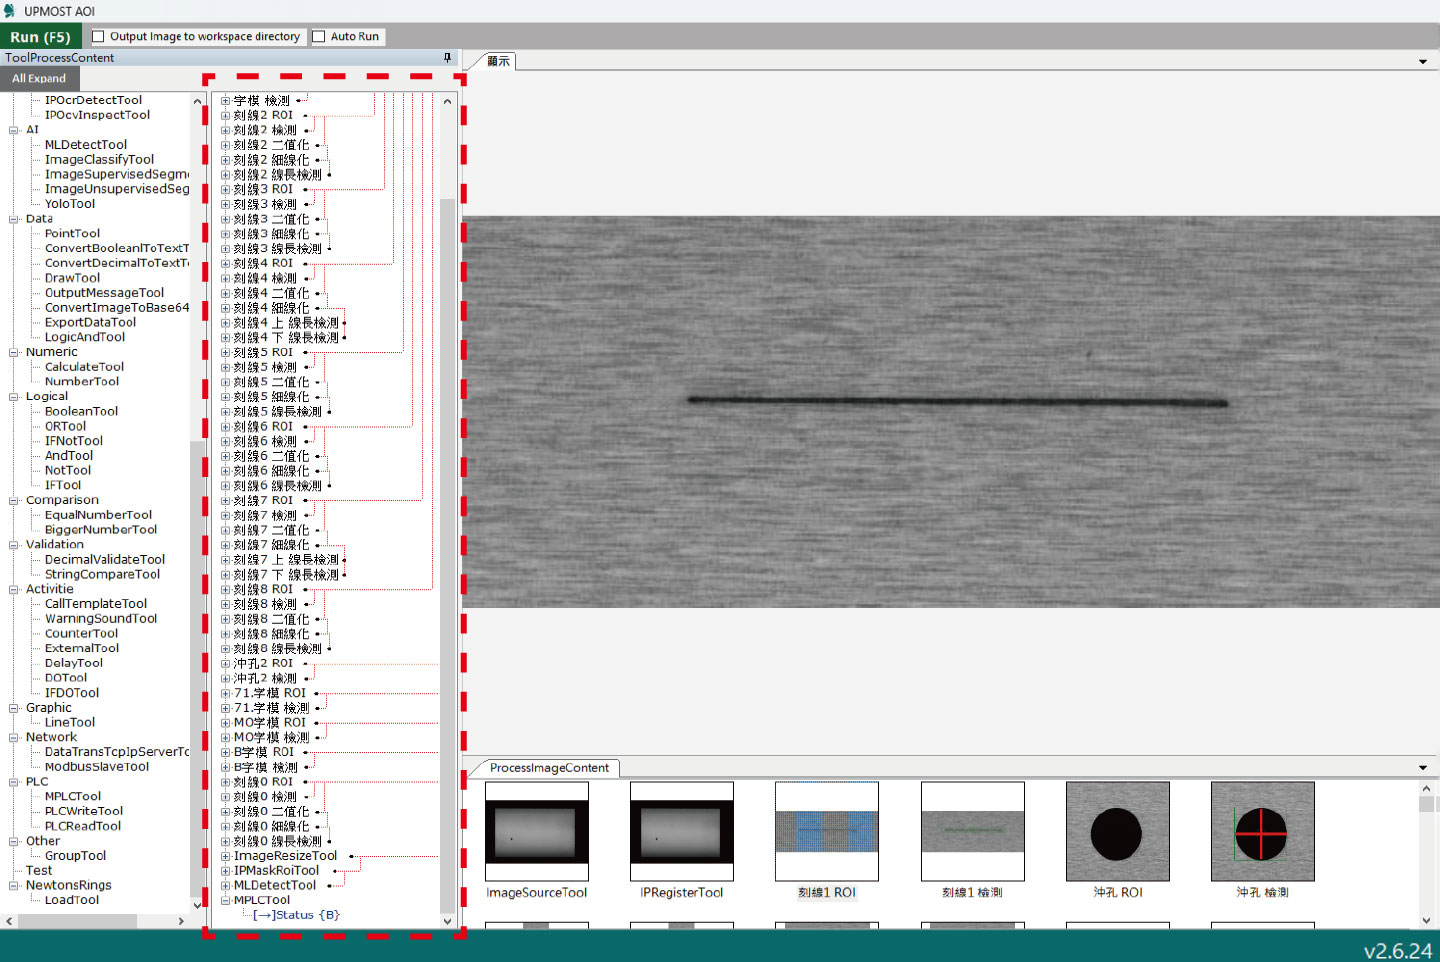Collapse the MPLCTool node in process tree
Screen dimensions: 1440x962
tap(226, 900)
